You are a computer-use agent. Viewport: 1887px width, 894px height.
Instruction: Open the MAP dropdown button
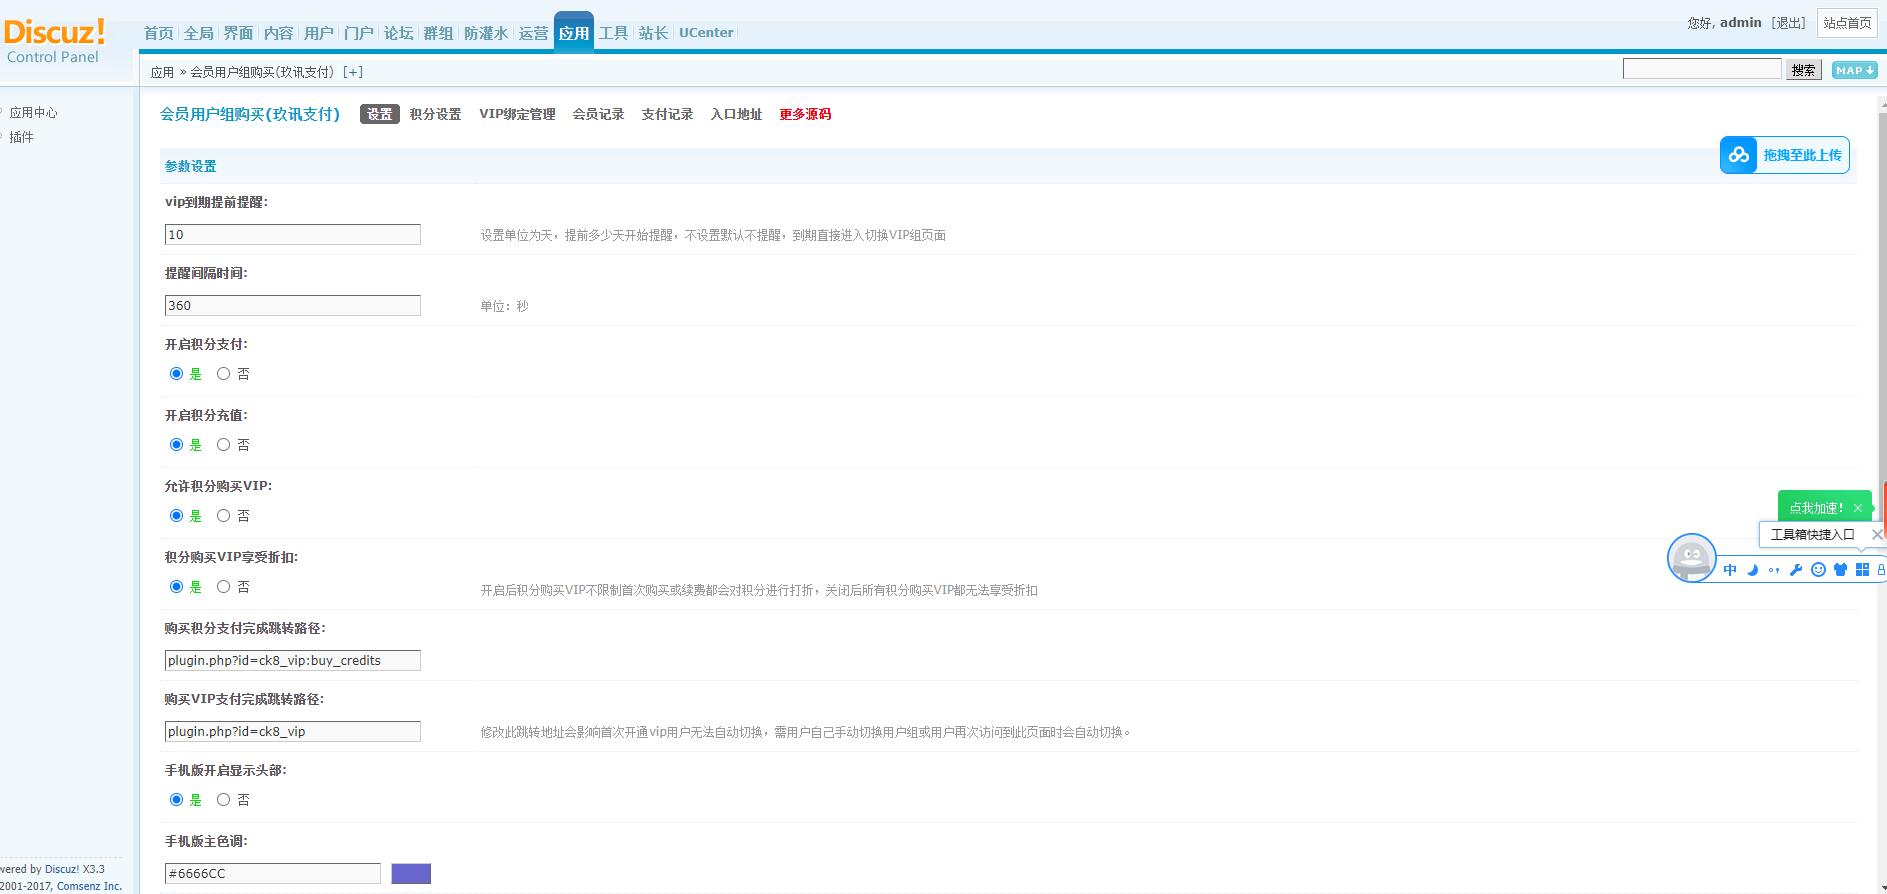(x=1854, y=70)
